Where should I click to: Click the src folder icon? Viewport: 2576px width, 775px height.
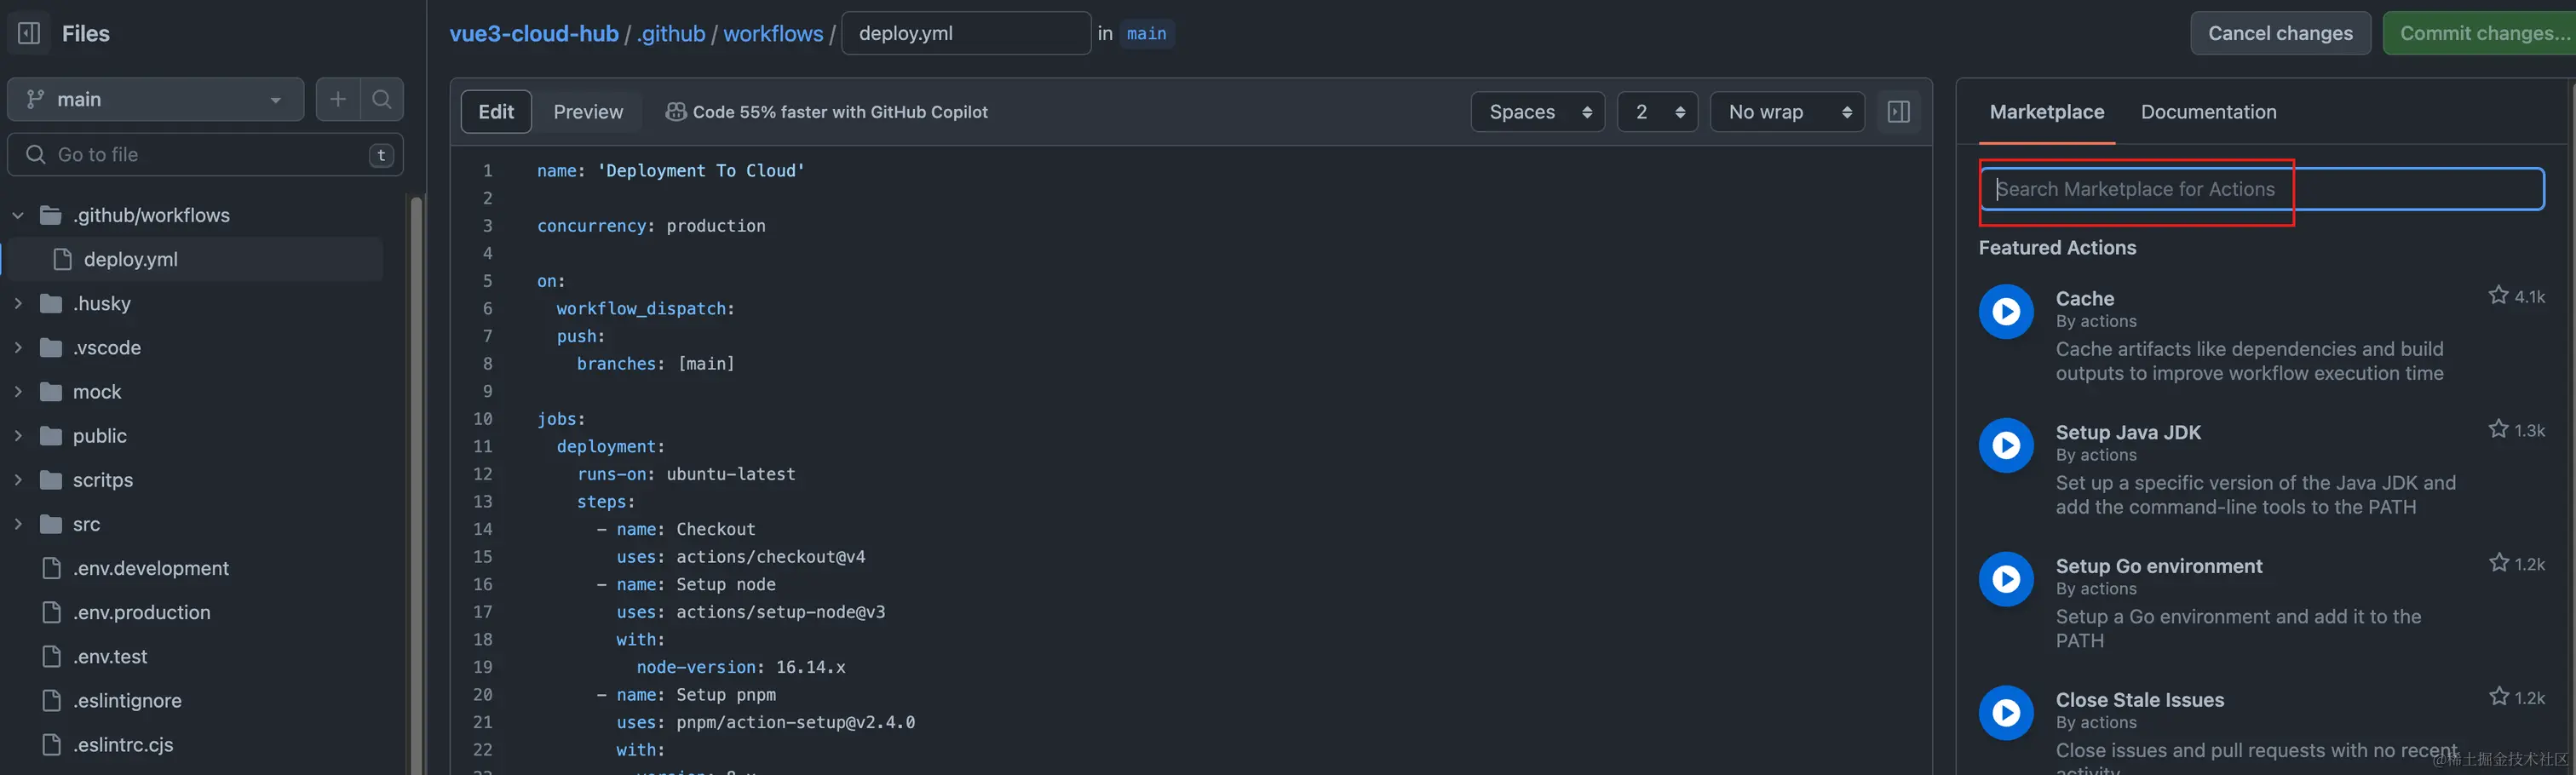coord(51,524)
